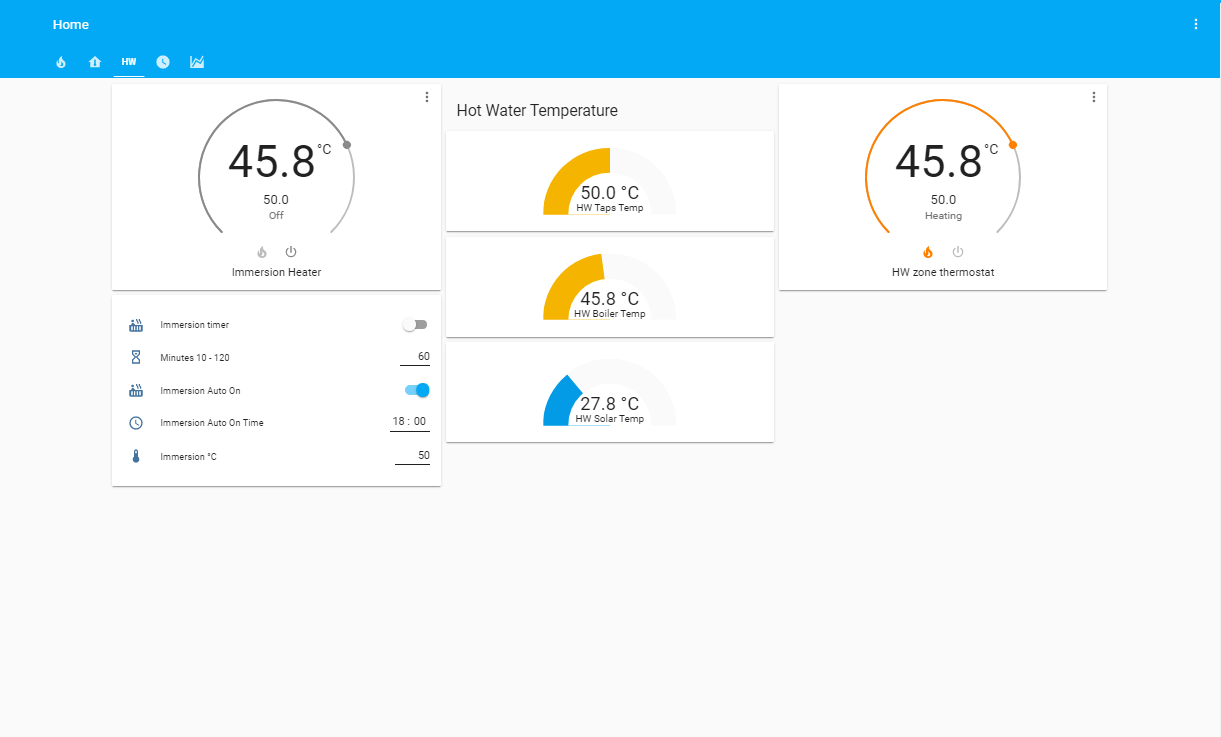Open the chart graph icon tab
The height and width of the screenshot is (737, 1221).
tap(197, 62)
